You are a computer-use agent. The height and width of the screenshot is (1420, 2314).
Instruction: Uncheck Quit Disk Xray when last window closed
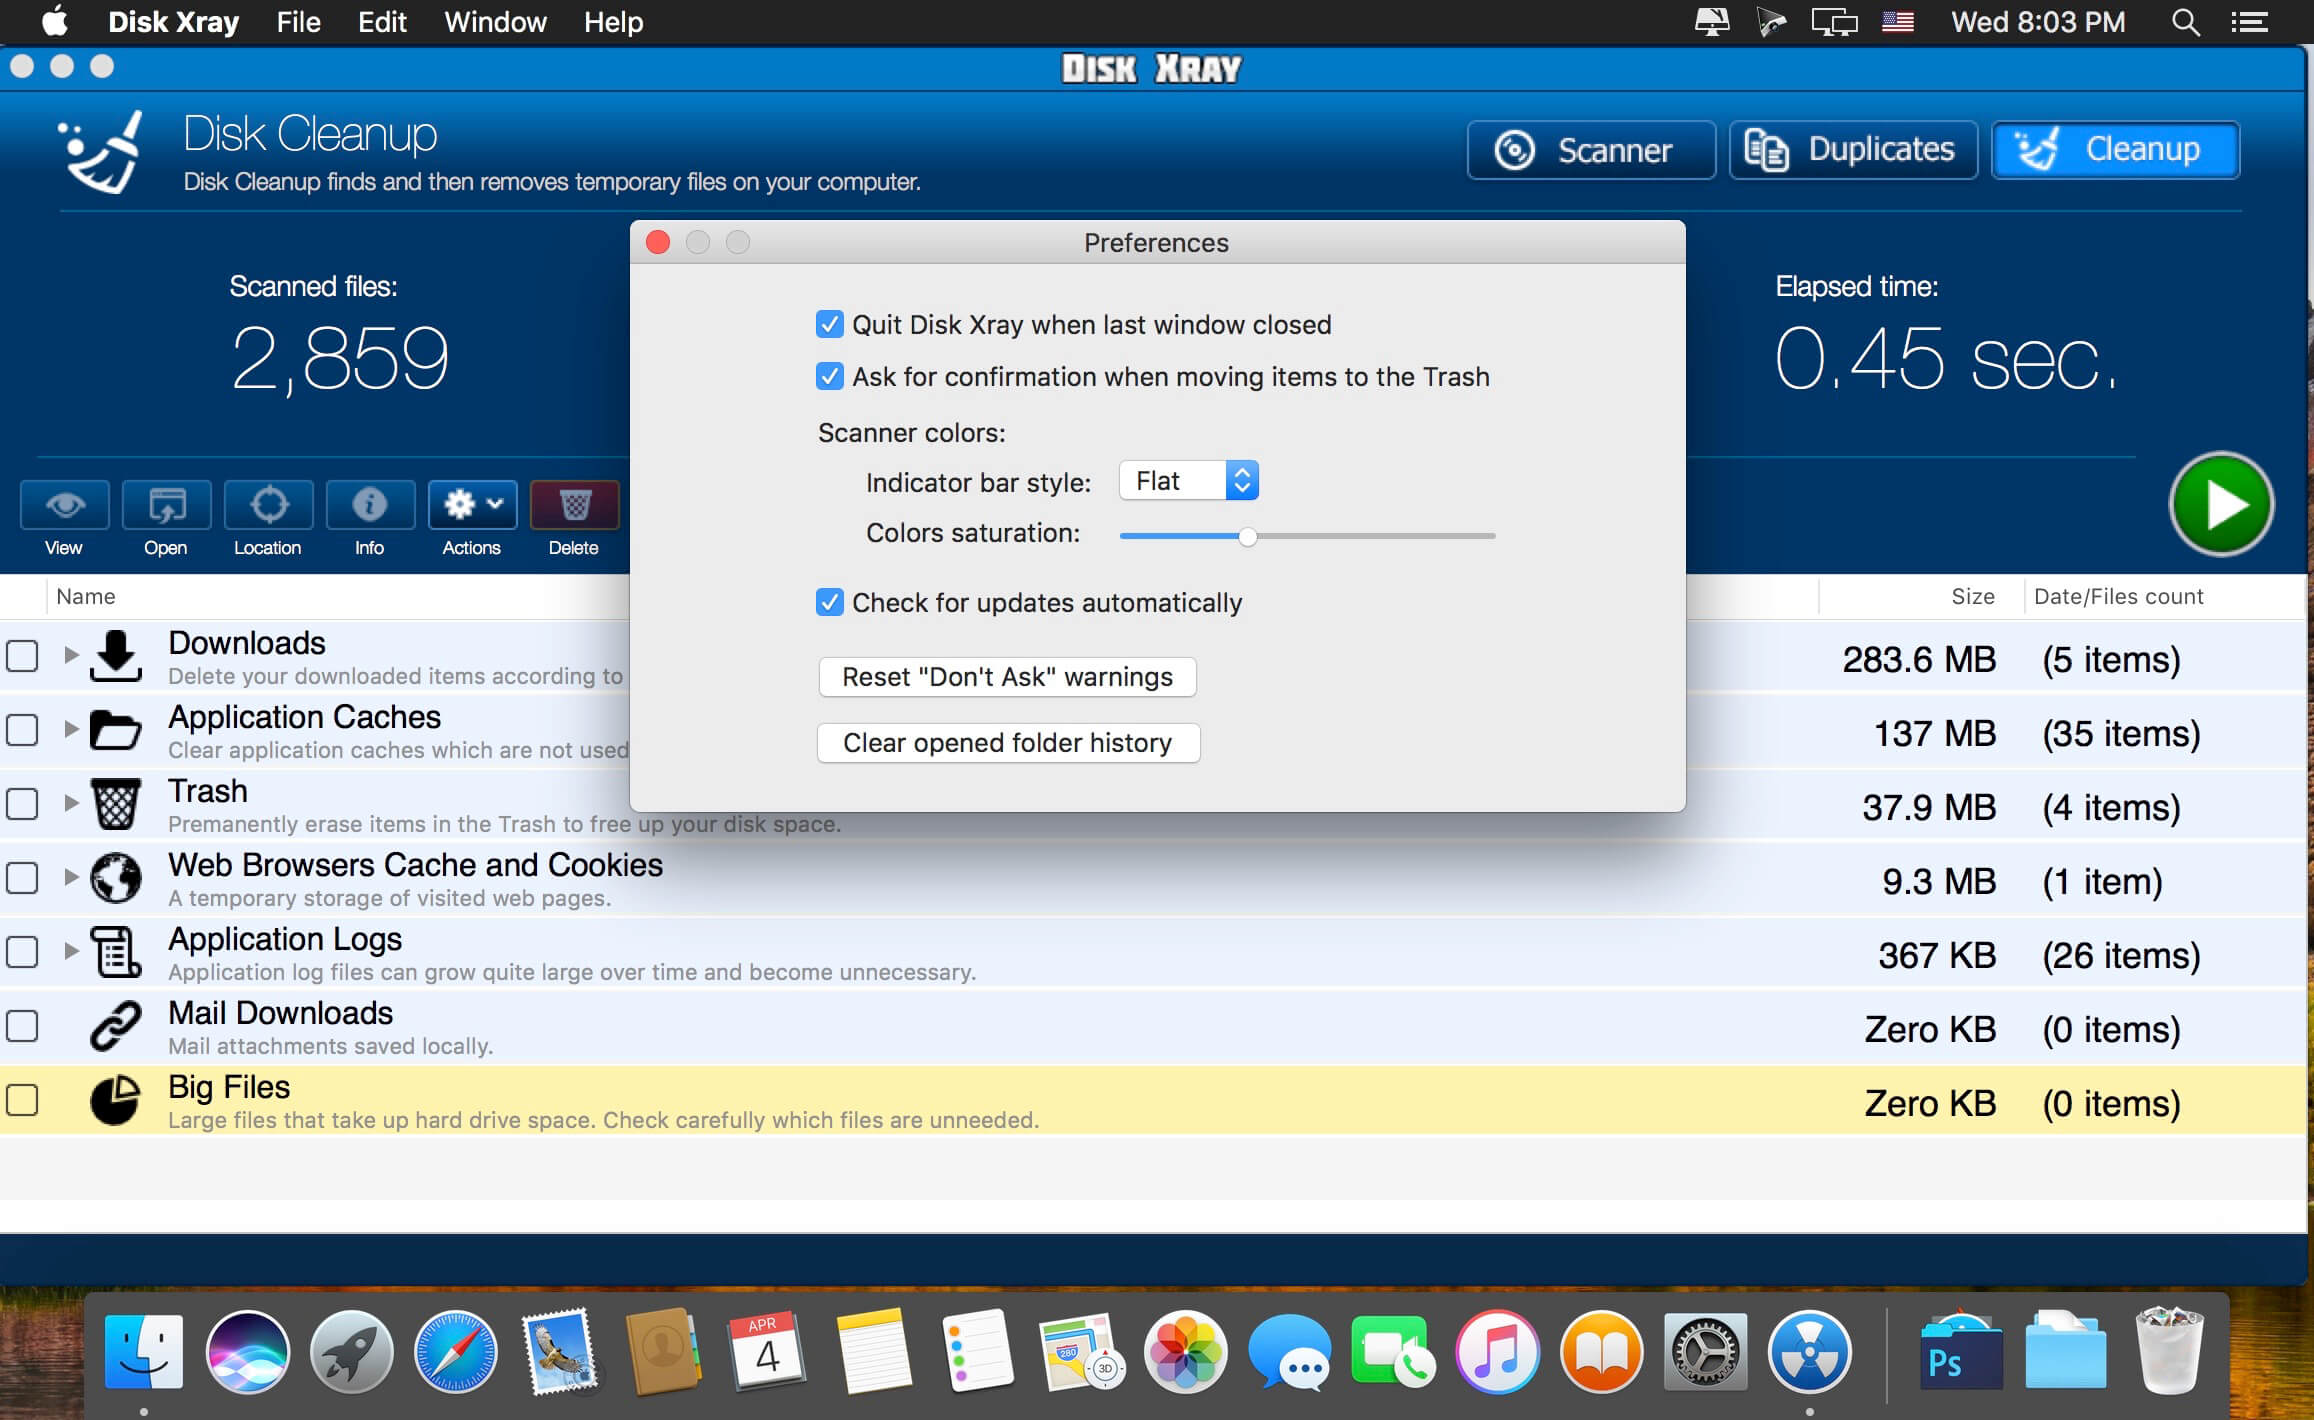[x=829, y=324]
